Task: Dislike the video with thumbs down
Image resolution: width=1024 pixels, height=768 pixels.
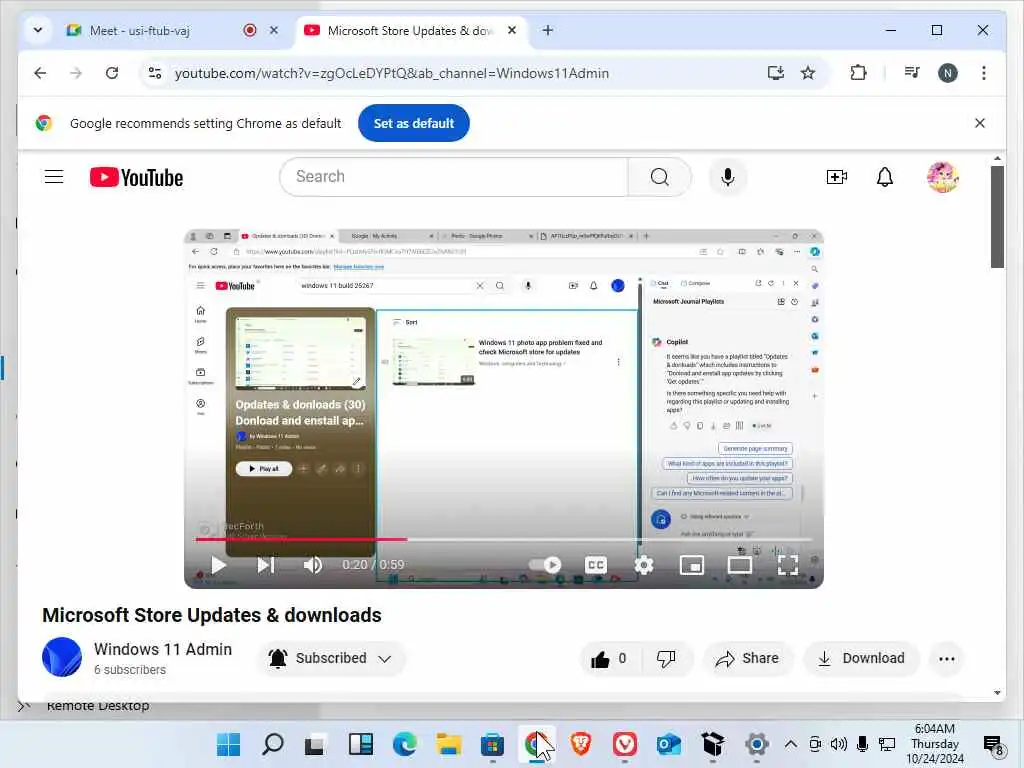Action: (666, 658)
